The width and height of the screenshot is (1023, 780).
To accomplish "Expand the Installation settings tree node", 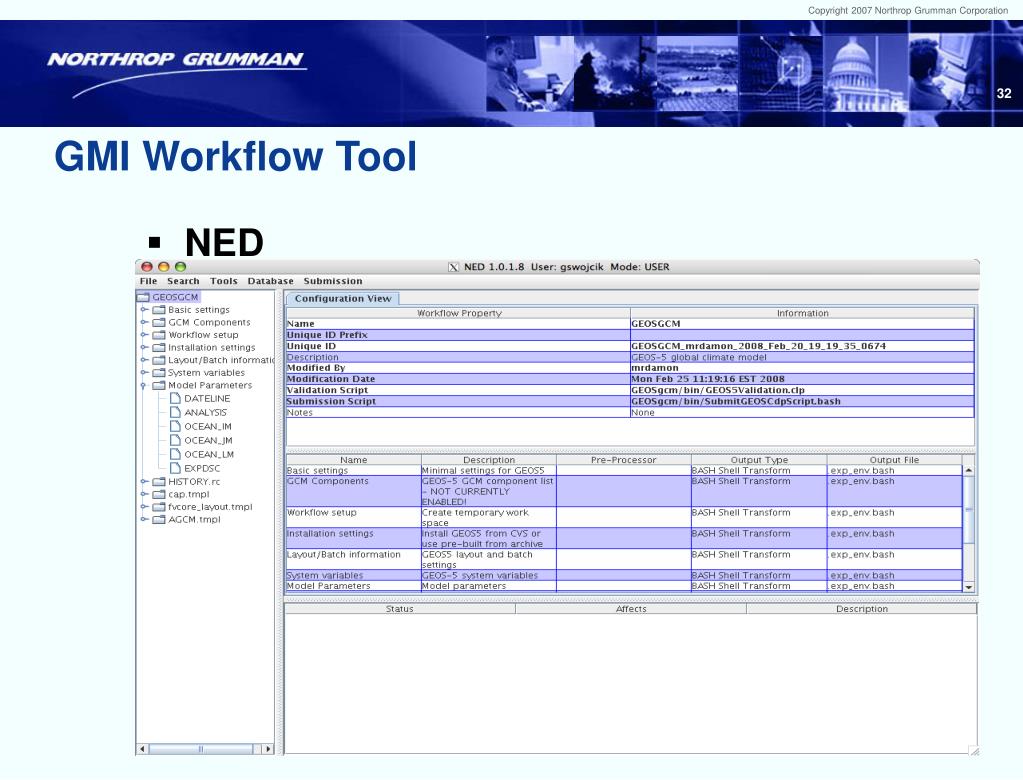I will (144, 348).
